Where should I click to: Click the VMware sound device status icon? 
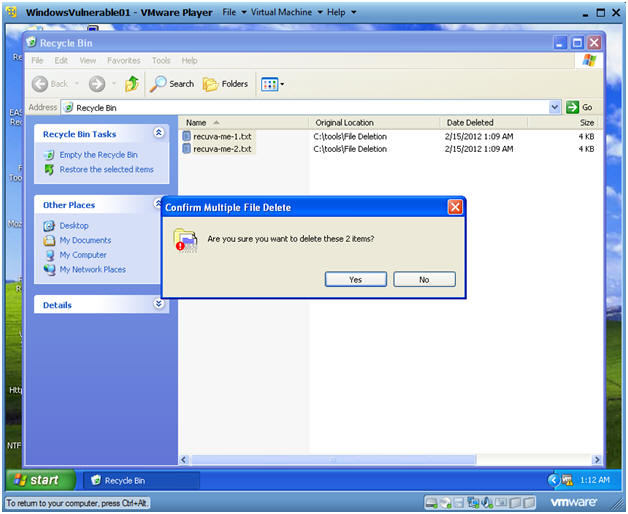(x=487, y=502)
